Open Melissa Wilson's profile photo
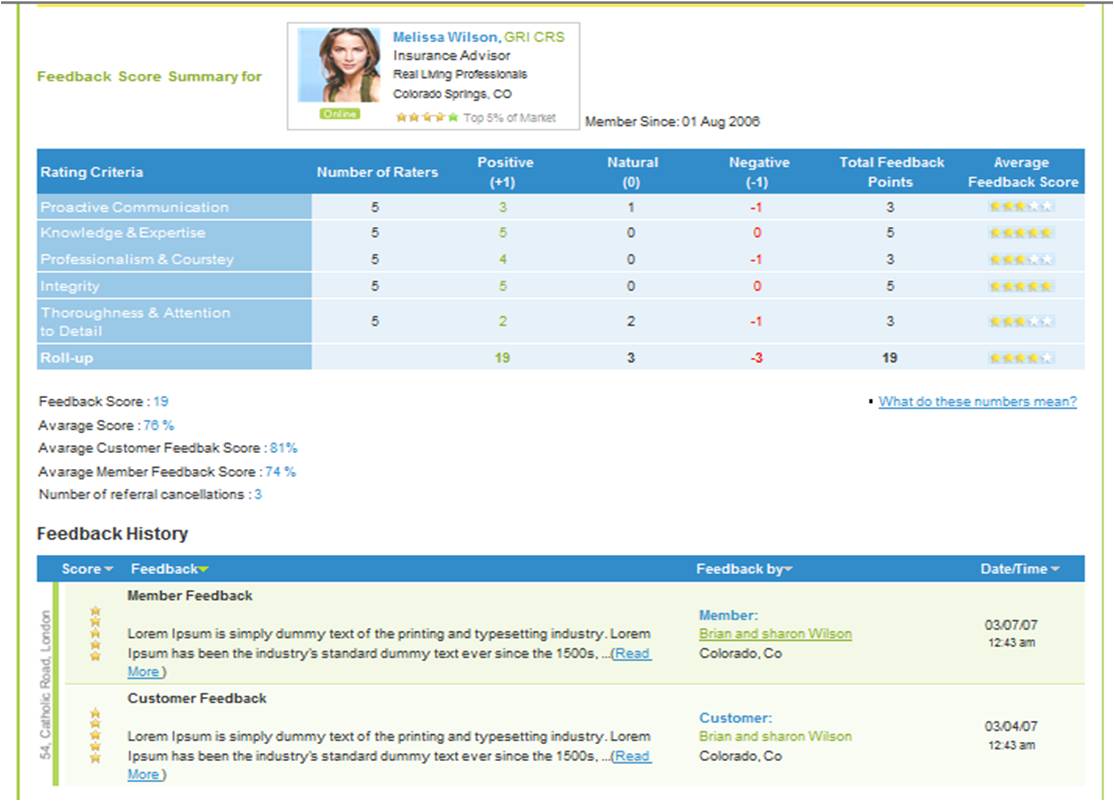This screenshot has width=1114, height=801. coord(339,65)
